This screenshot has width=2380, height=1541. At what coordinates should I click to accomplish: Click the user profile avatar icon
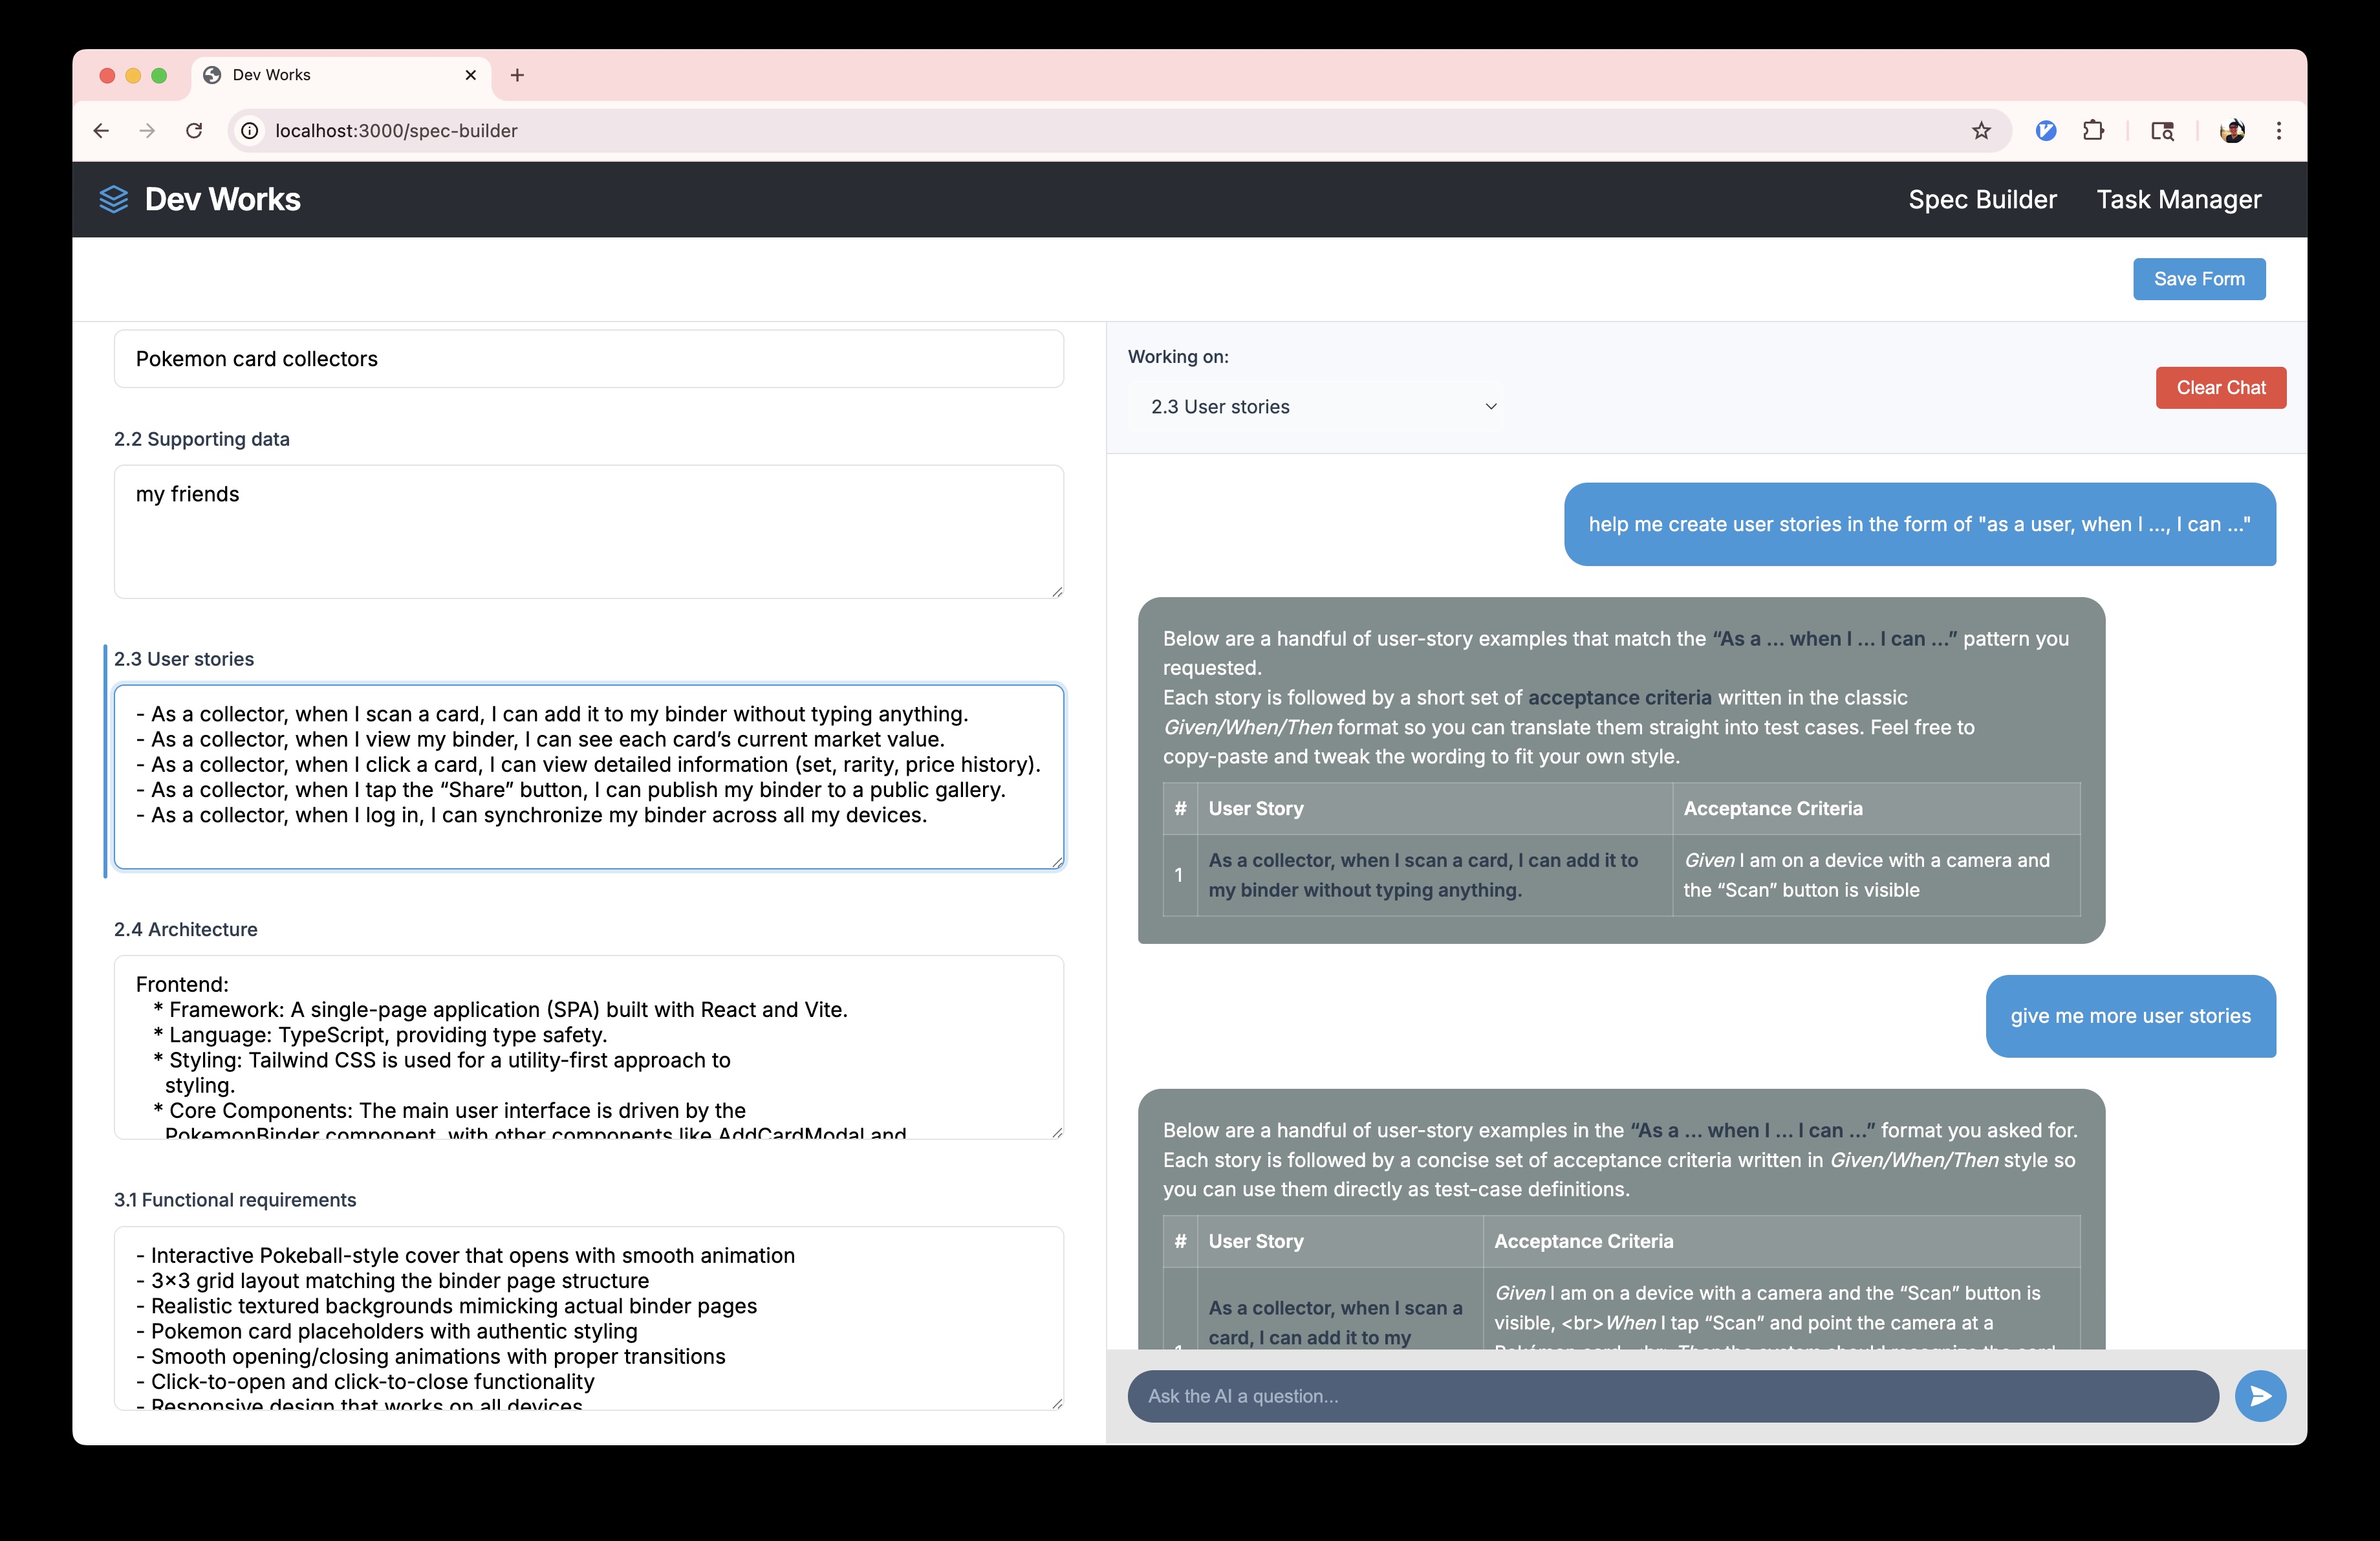(x=2232, y=131)
